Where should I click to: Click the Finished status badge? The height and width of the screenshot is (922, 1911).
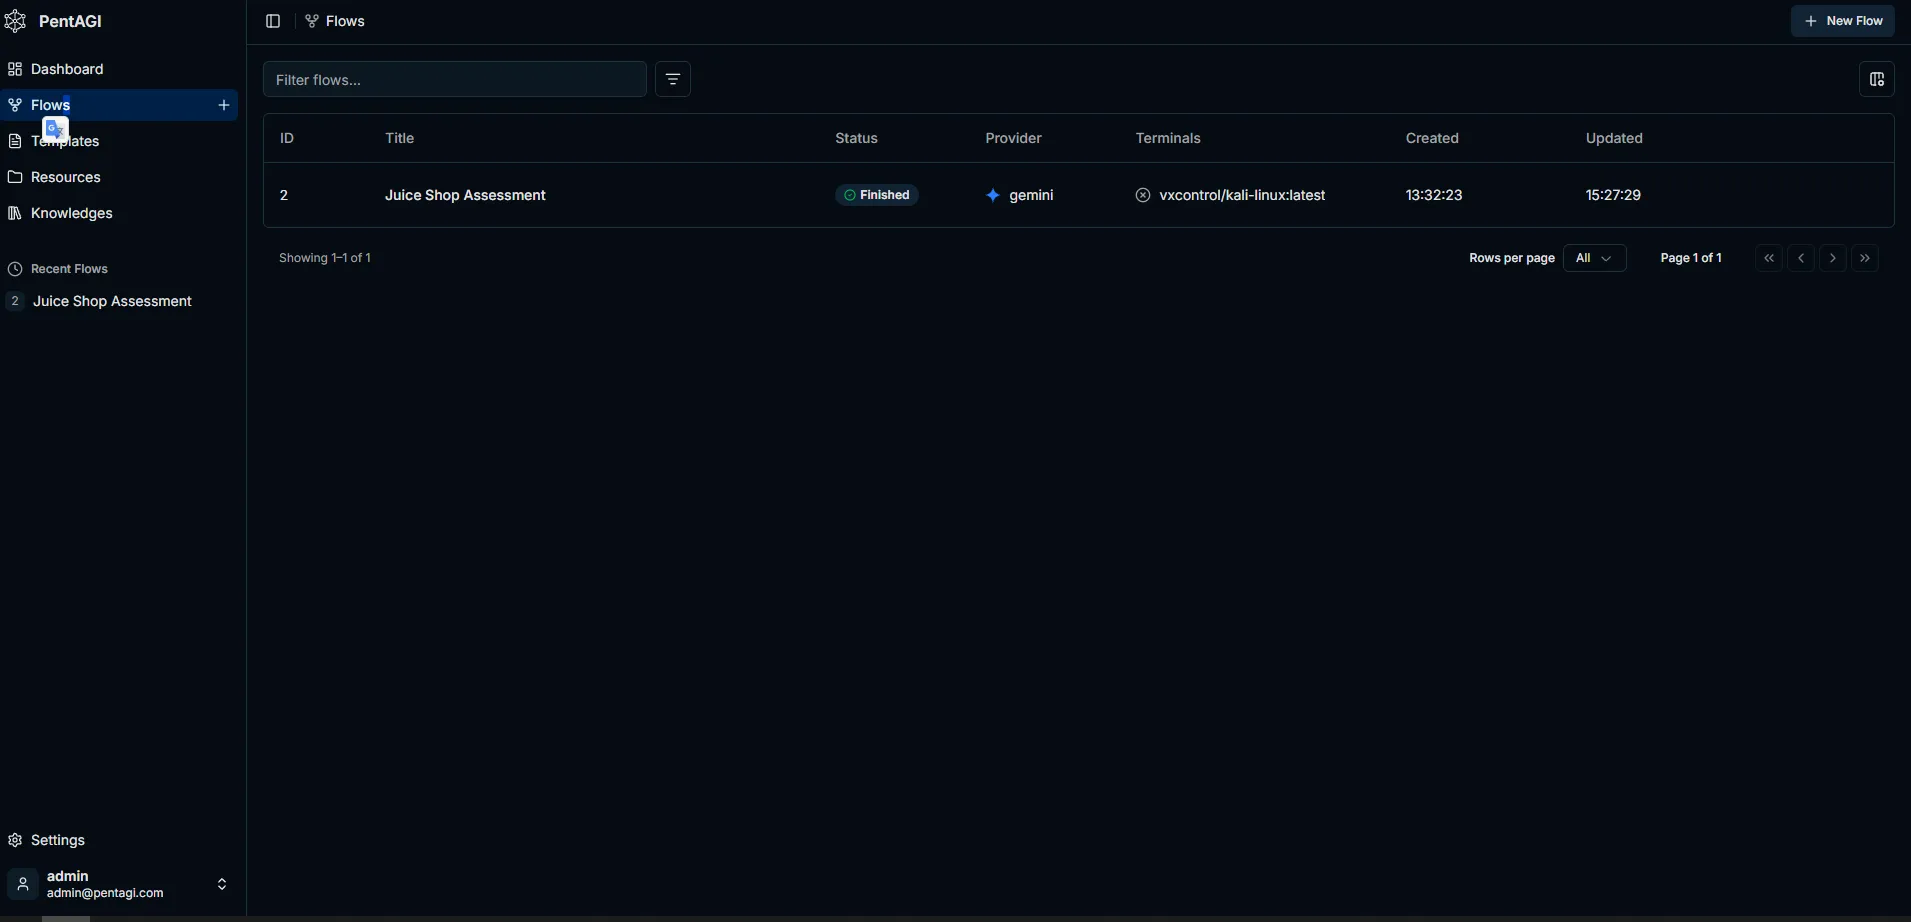877,195
